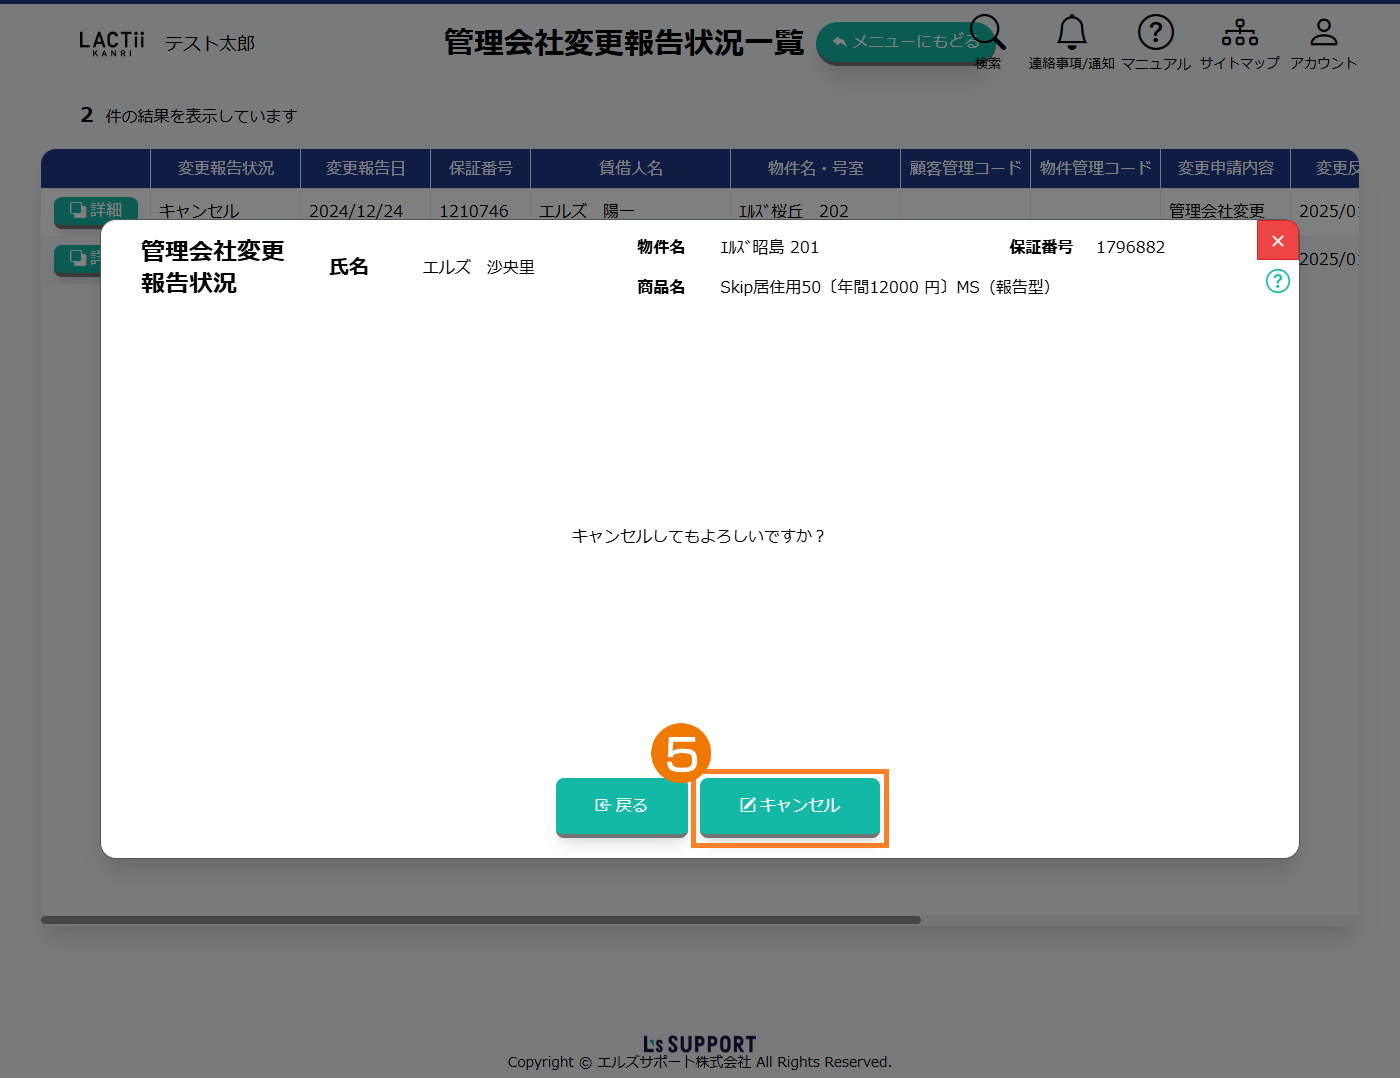Click the LACTii KANRI logo

click(x=111, y=43)
